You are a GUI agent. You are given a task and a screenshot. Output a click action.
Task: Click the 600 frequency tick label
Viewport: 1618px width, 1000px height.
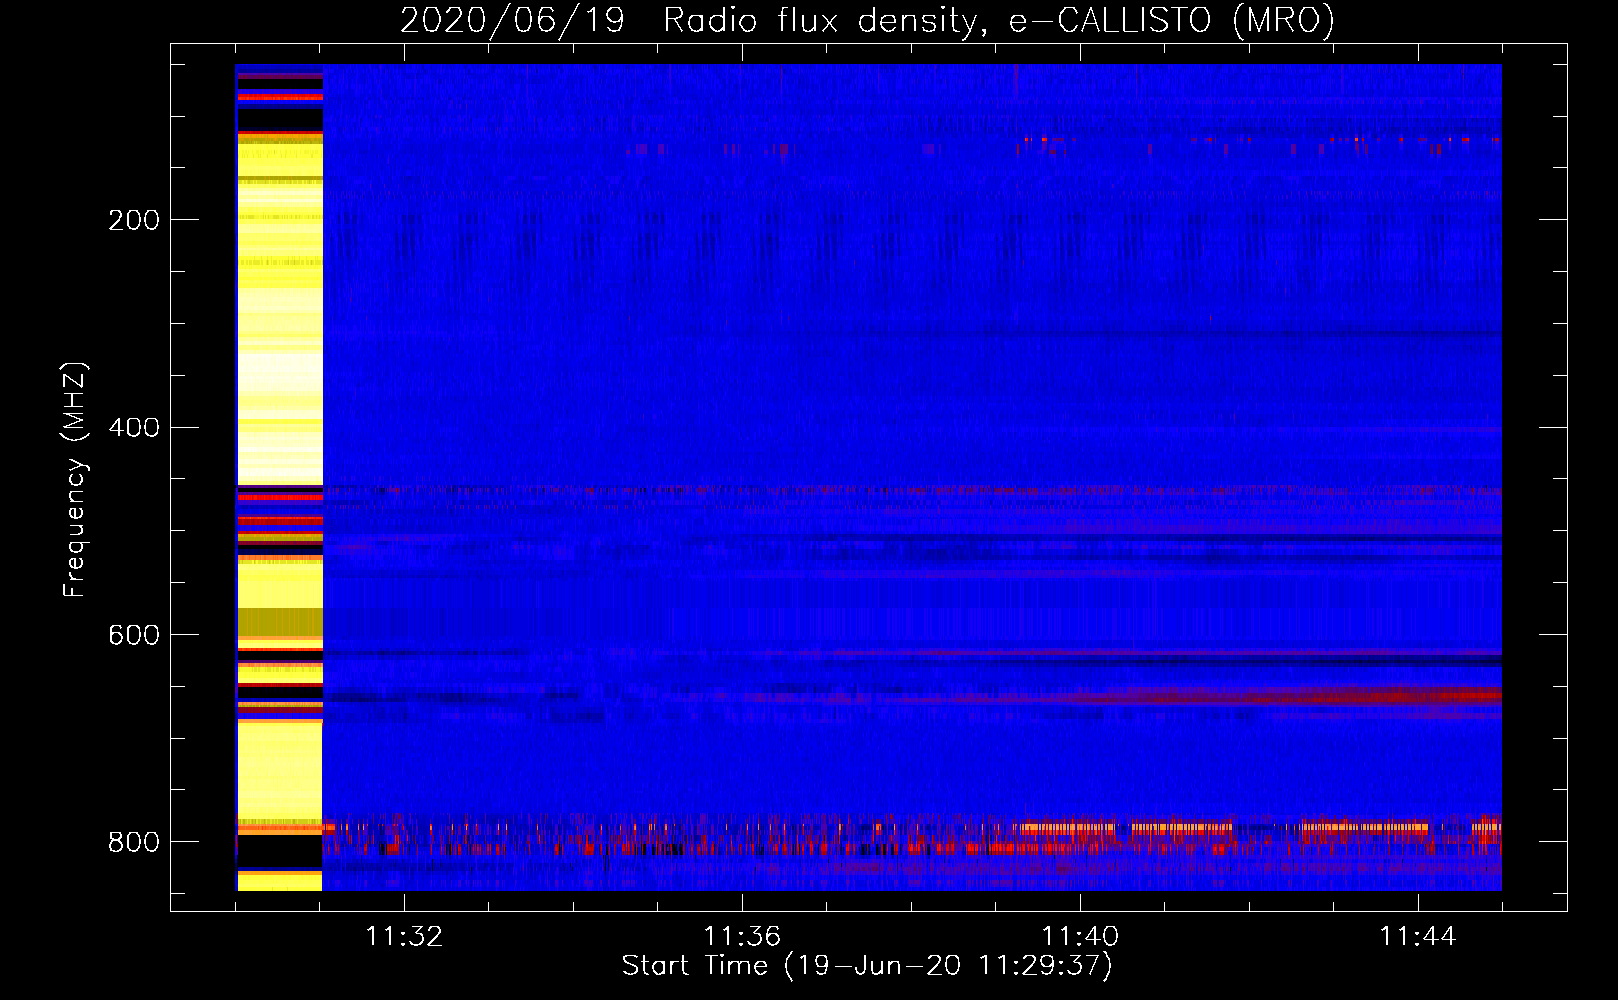(134, 636)
